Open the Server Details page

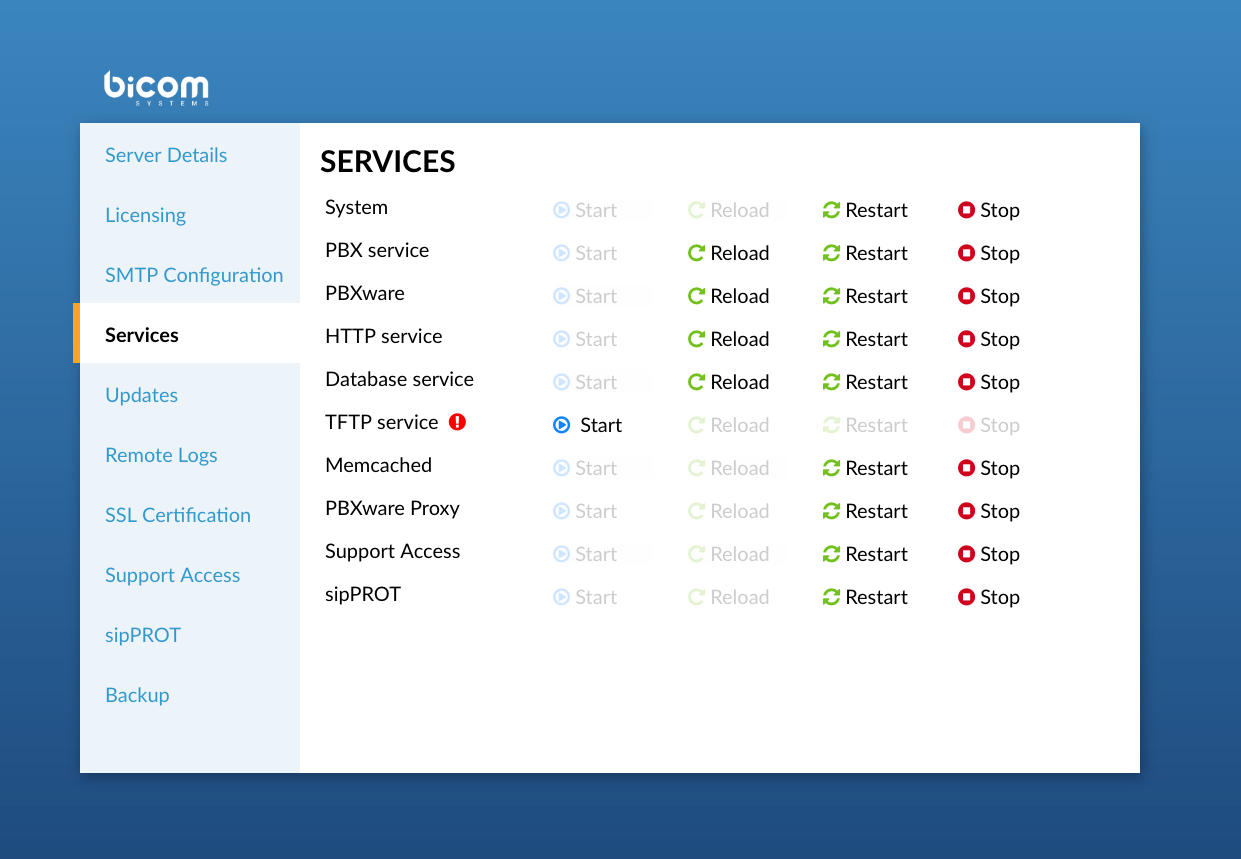(166, 155)
